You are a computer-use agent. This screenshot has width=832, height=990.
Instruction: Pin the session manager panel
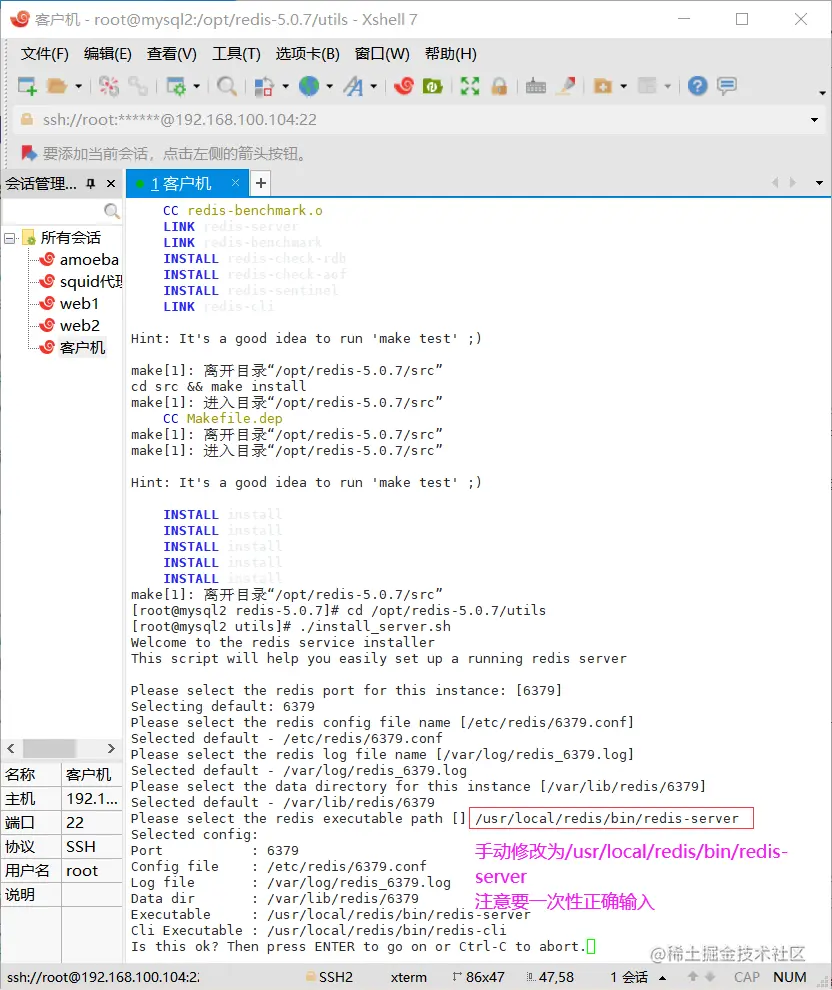point(90,183)
